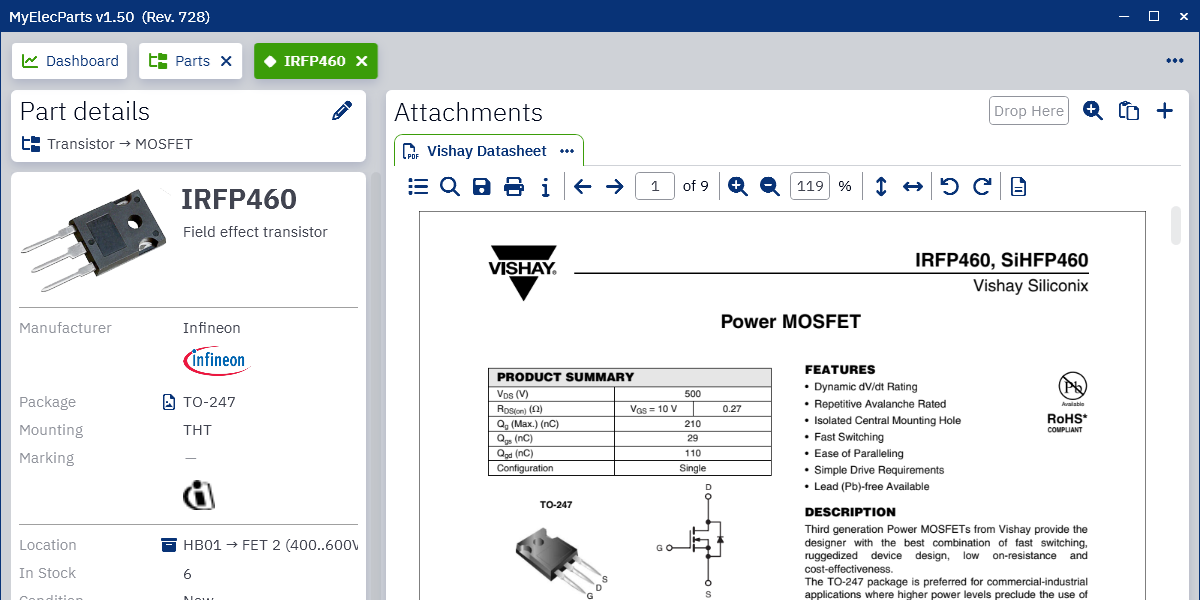Fit PDF page to height
The width and height of the screenshot is (1200, 600).
(881, 186)
